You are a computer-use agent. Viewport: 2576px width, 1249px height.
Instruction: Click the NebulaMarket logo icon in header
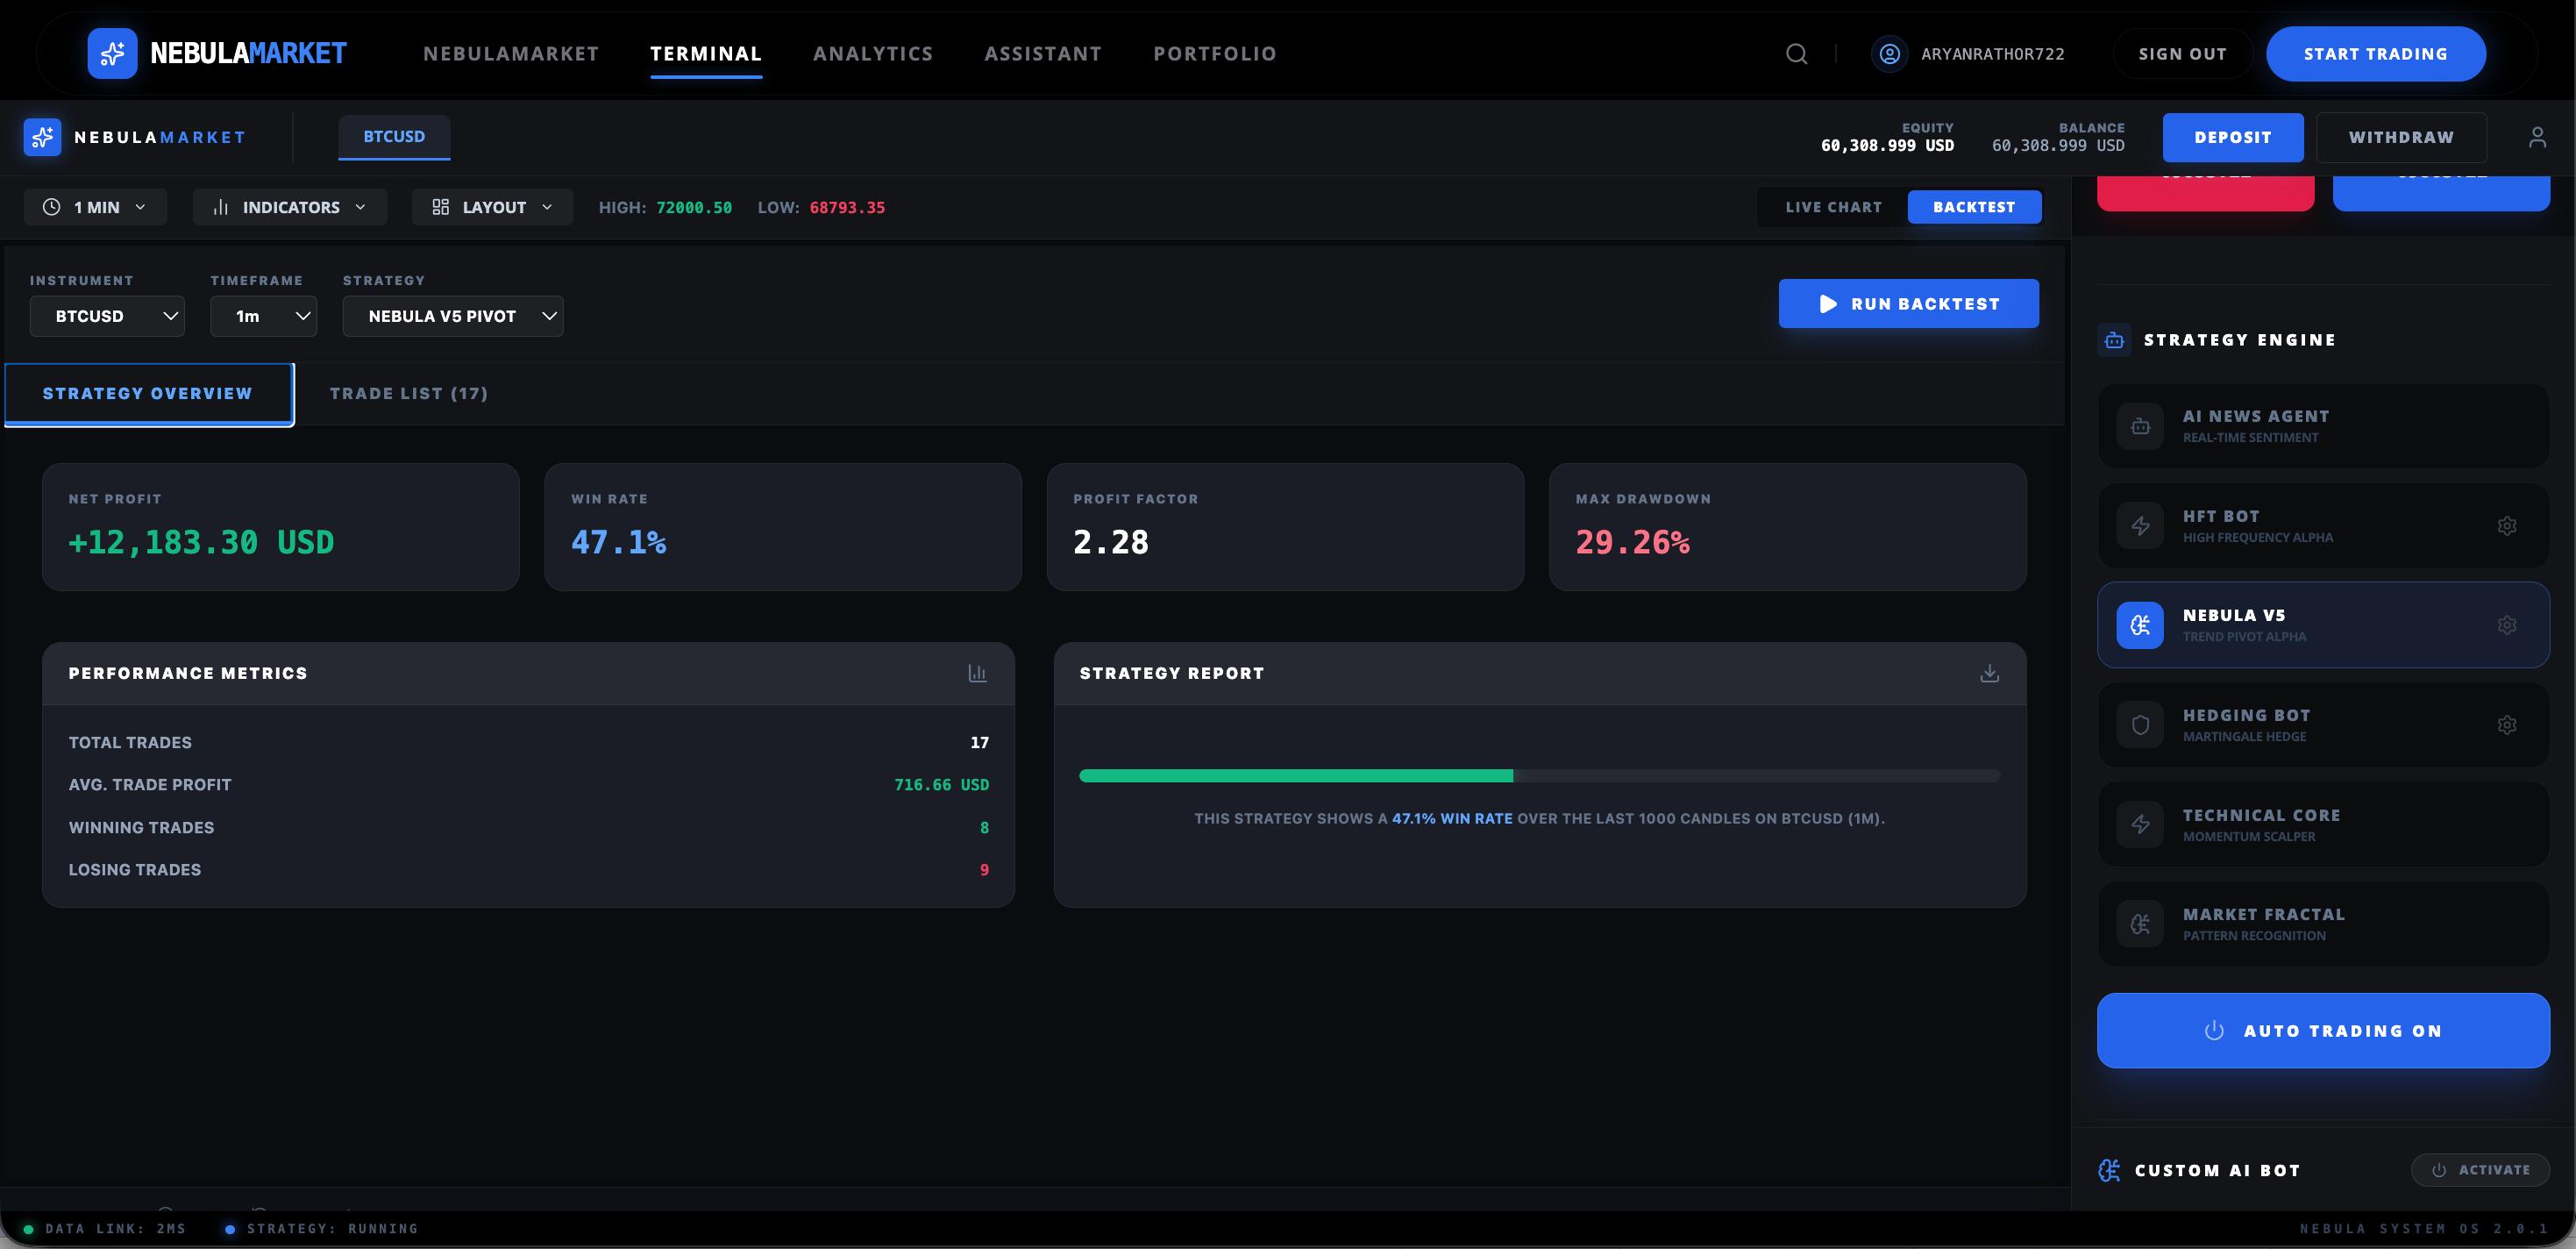(112, 53)
